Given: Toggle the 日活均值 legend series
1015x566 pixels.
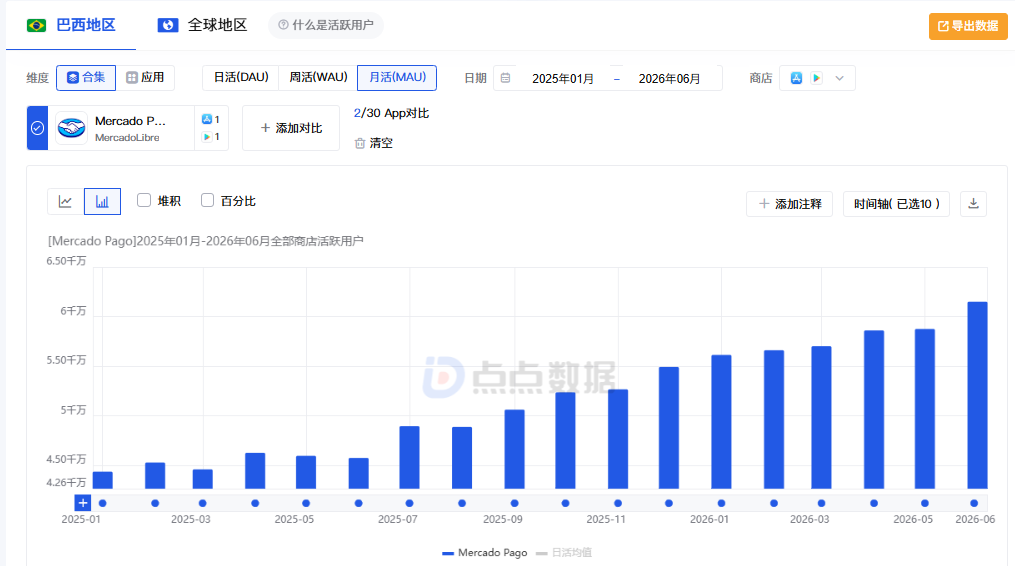Looking at the screenshot, I should (564, 552).
